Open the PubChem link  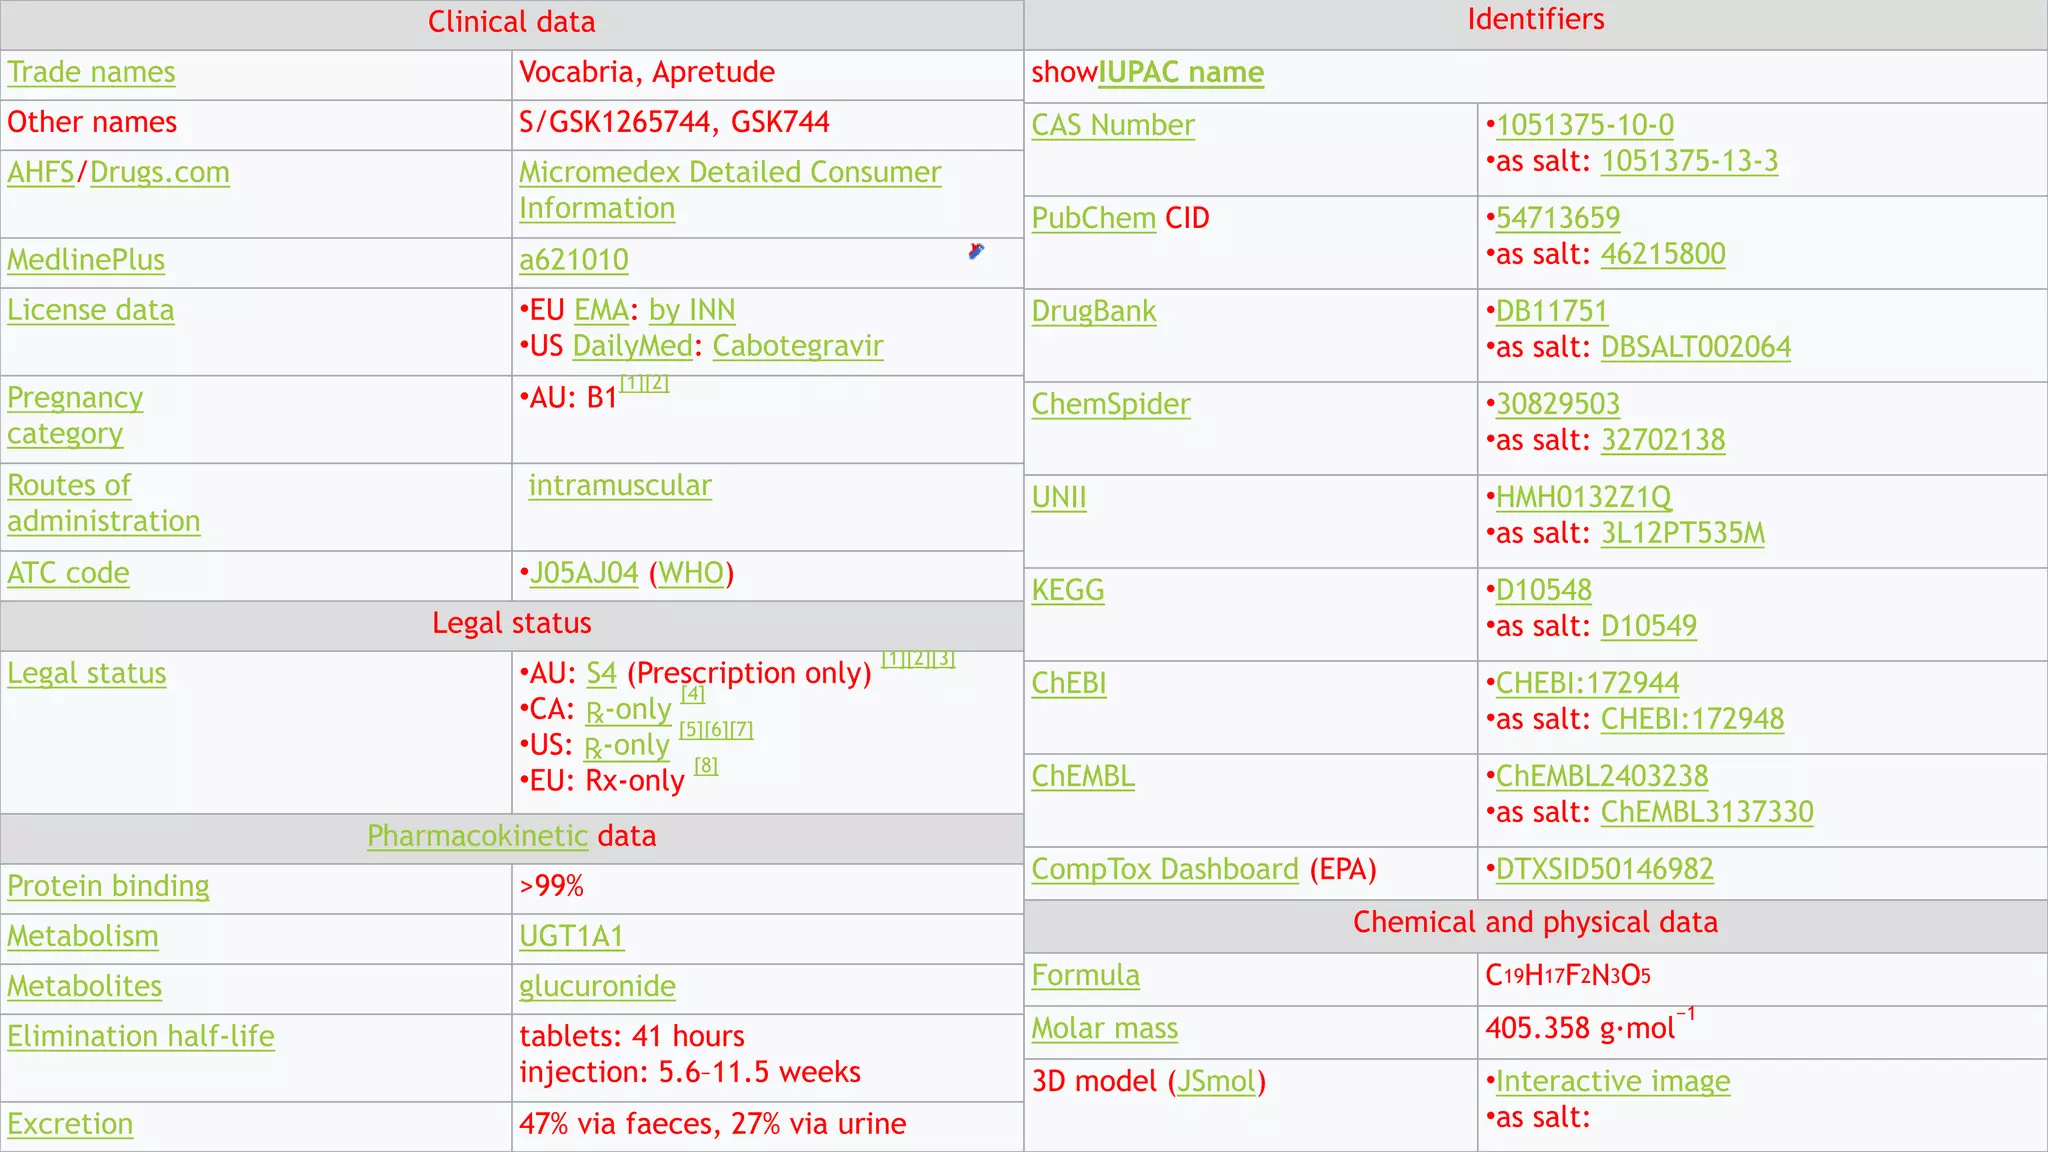pyautogui.click(x=1094, y=218)
